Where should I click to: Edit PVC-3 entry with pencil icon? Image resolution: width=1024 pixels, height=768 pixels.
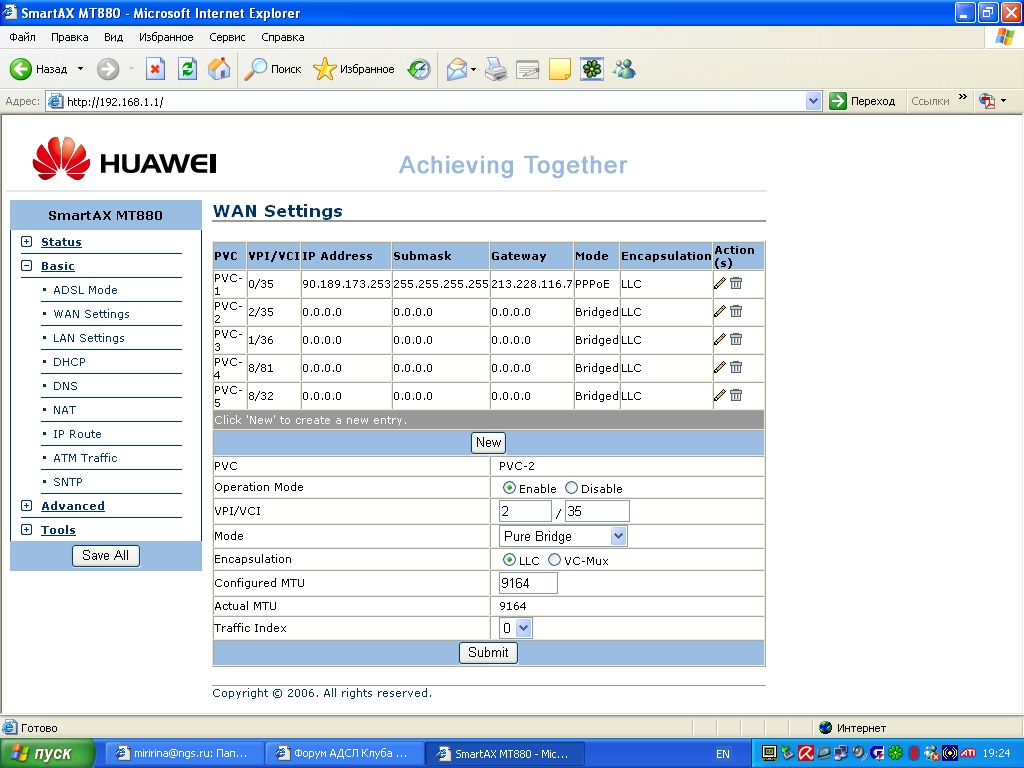[x=720, y=340]
